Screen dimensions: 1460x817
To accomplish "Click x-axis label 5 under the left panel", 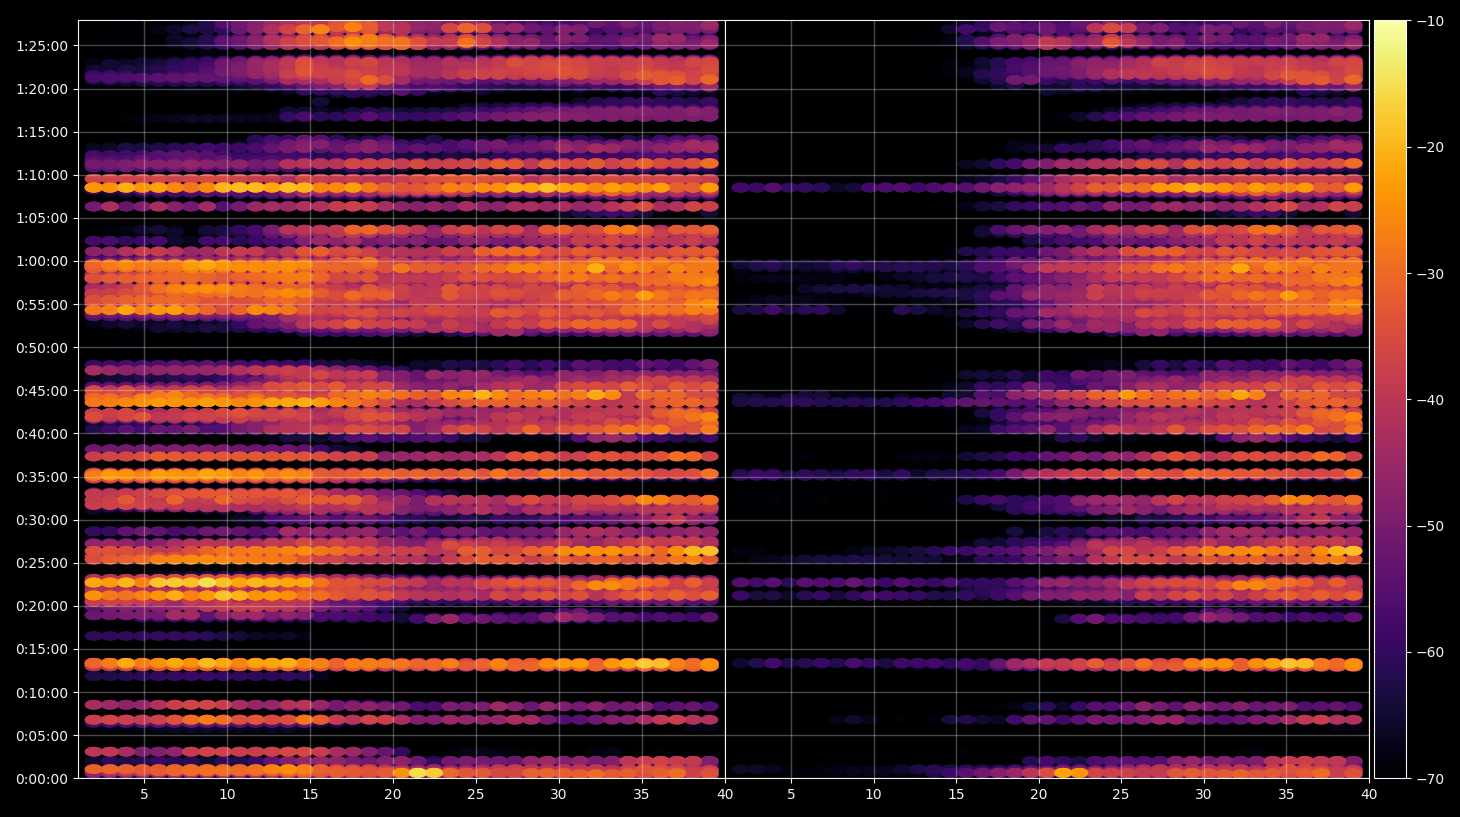I will [144, 795].
